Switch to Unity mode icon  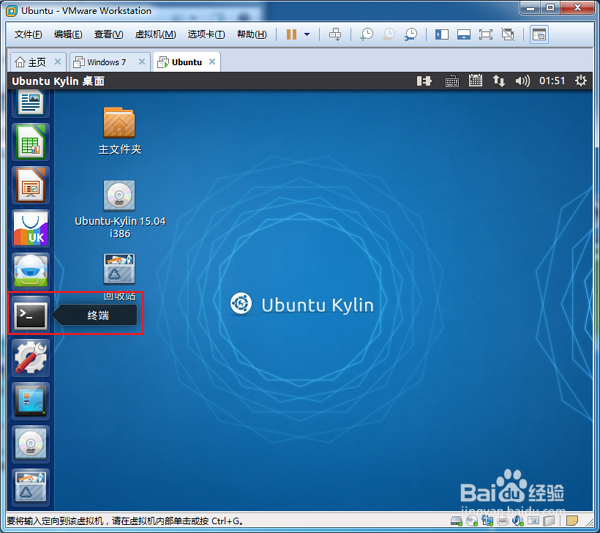click(508, 34)
